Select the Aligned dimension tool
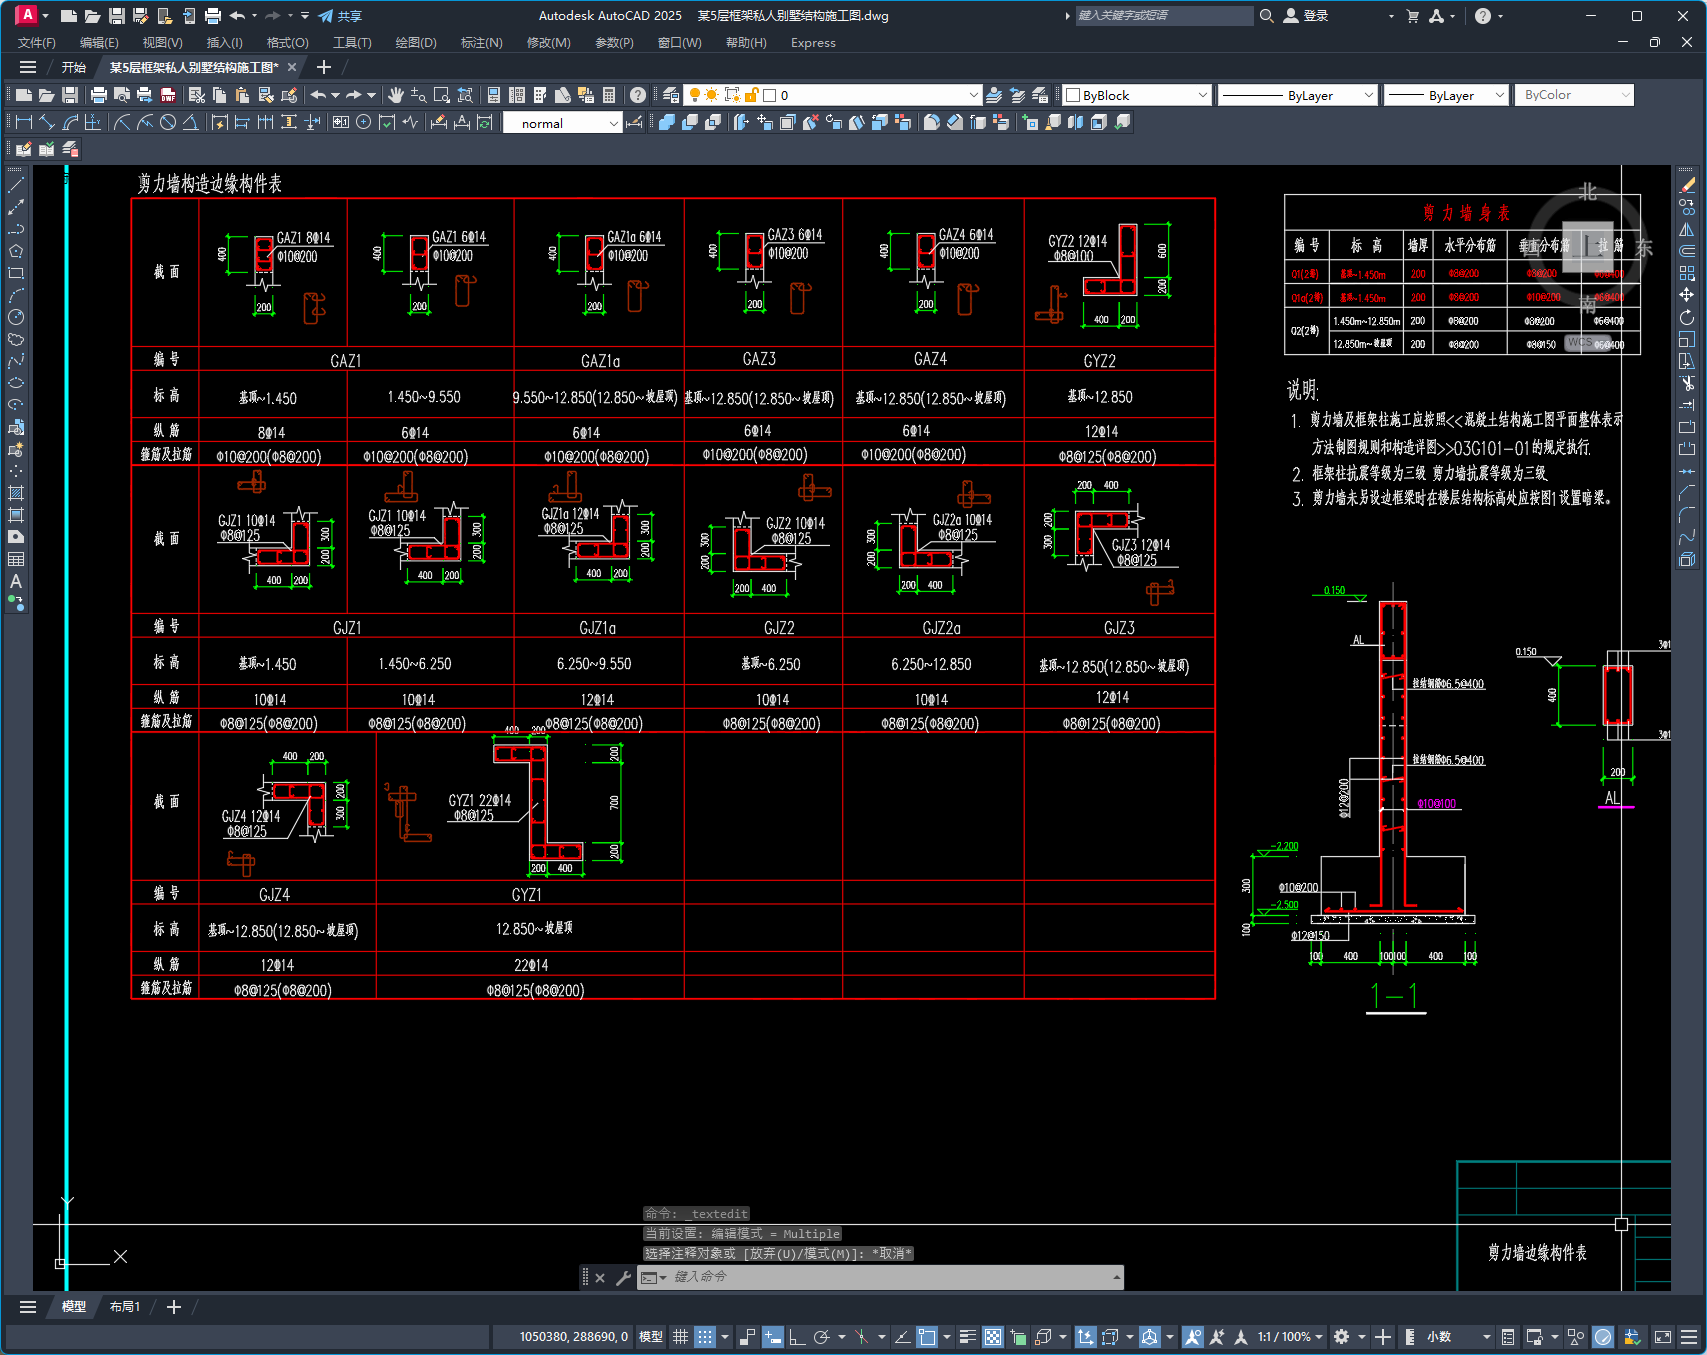Image resolution: width=1707 pixels, height=1355 pixels. (47, 122)
